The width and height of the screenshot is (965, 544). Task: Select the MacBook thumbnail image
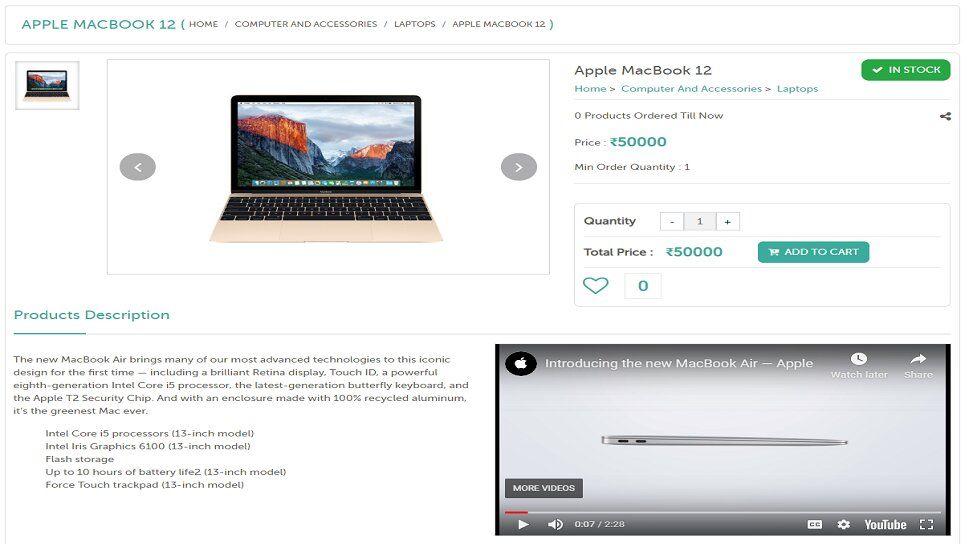click(x=47, y=86)
